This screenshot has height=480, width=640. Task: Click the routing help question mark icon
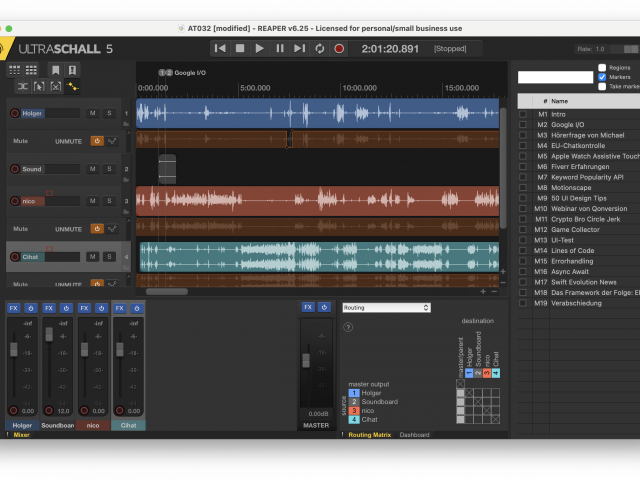coord(348,327)
